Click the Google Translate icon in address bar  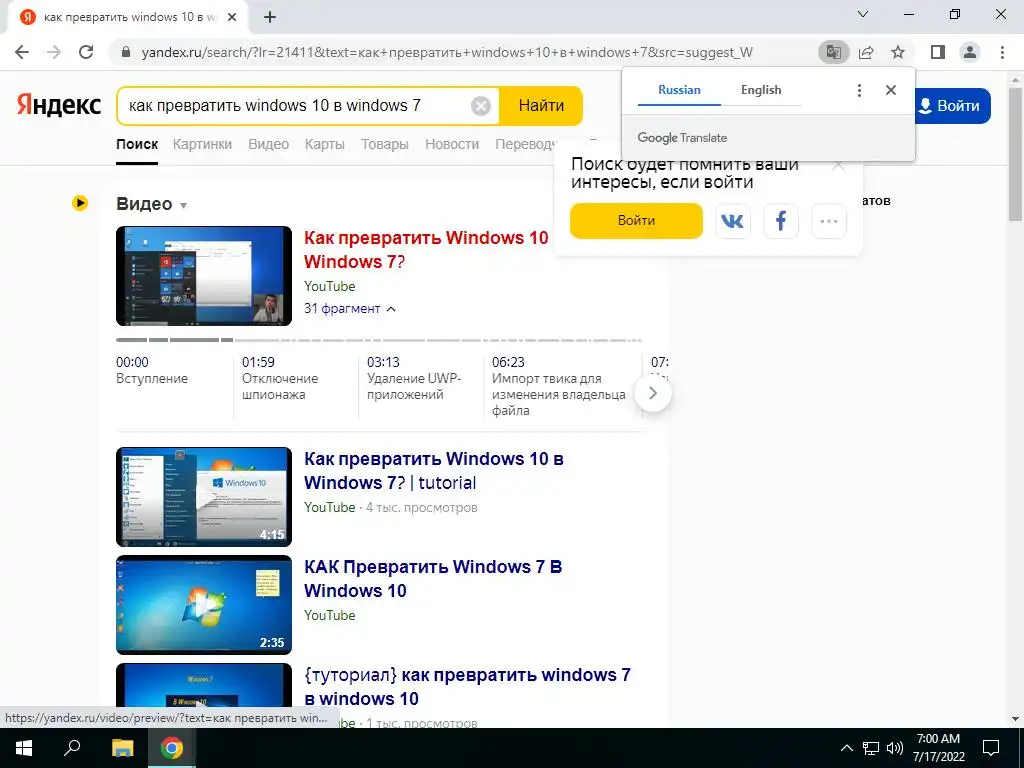tap(833, 52)
